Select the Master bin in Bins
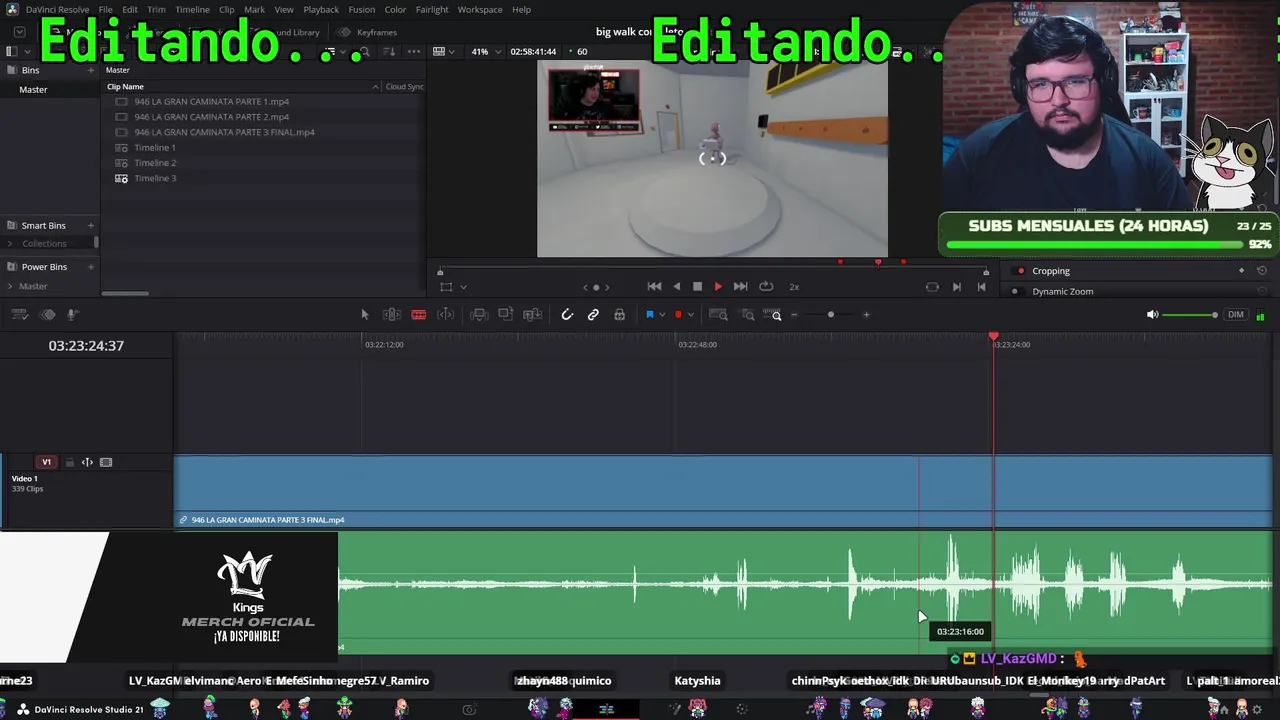Screen dimensions: 1280x720 point(33,90)
